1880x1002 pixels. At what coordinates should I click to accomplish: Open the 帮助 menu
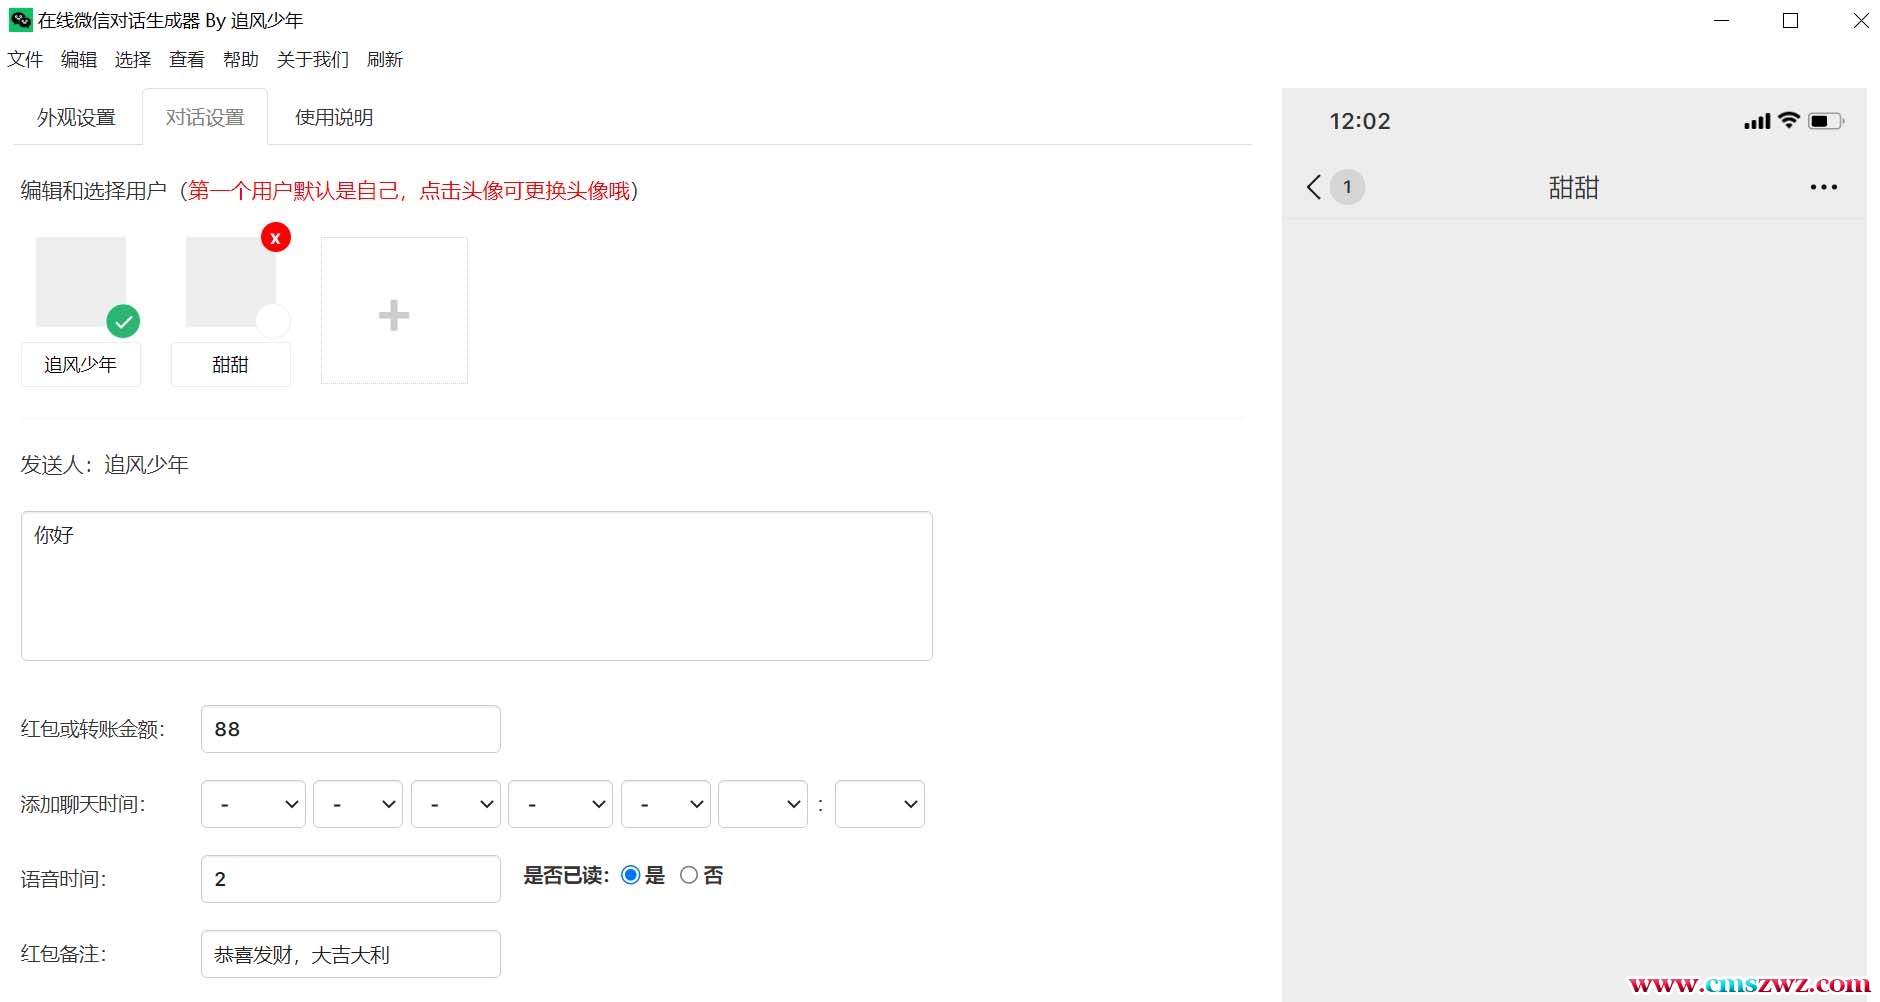[x=240, y=60]
